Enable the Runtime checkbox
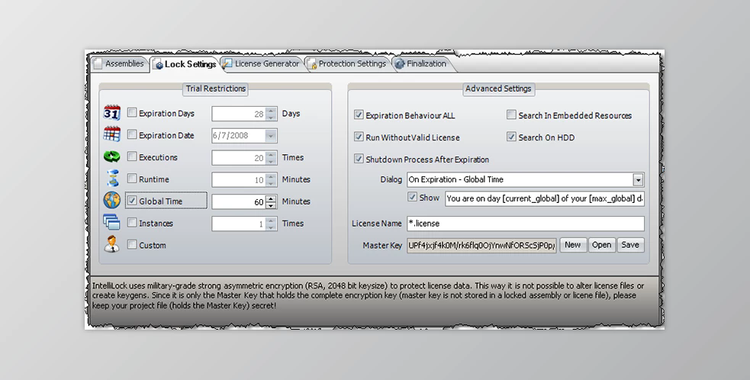This screenshot has height=380, width=750. point(132,179)
